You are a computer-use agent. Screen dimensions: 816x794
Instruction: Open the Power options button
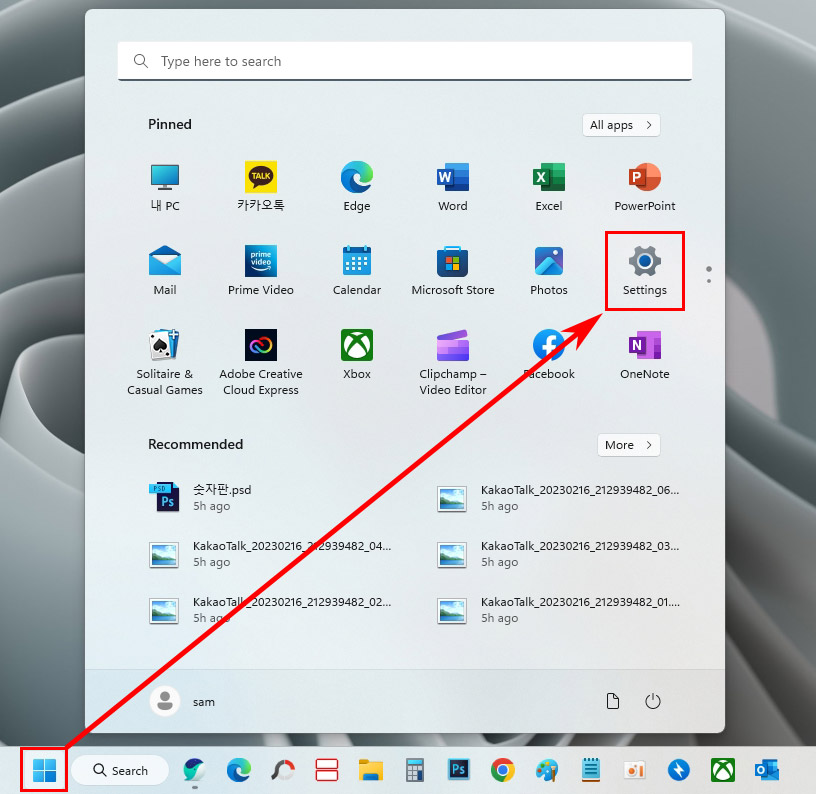[653, 701]
